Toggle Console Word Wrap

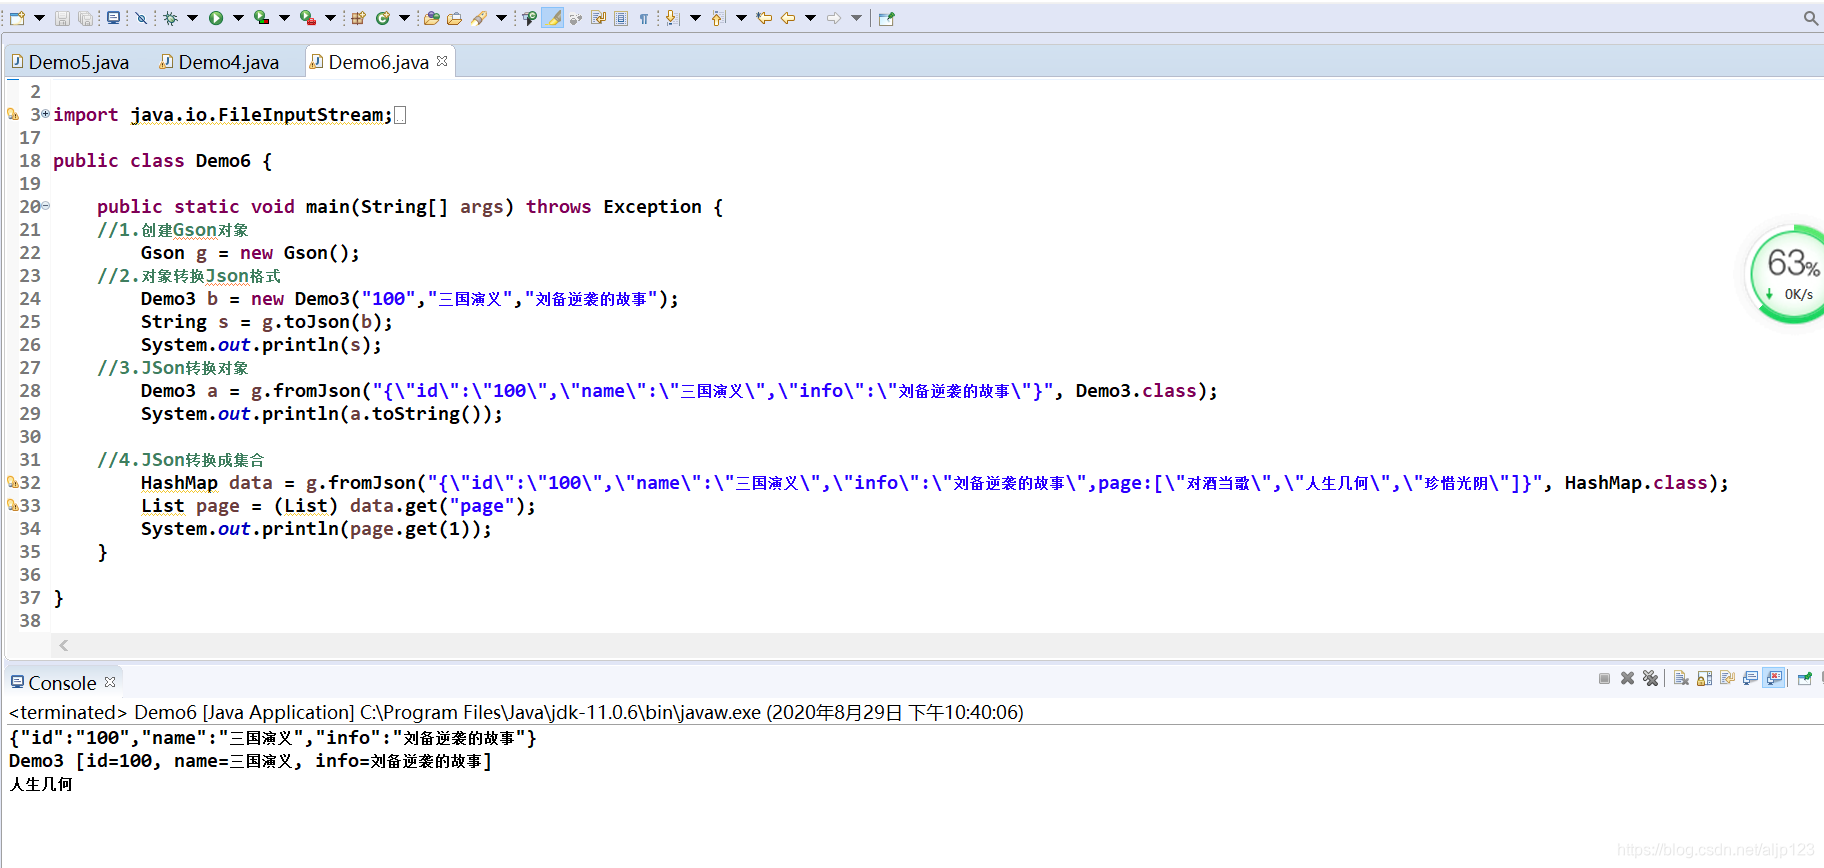pyautogui.click(x=1727, y=678)
